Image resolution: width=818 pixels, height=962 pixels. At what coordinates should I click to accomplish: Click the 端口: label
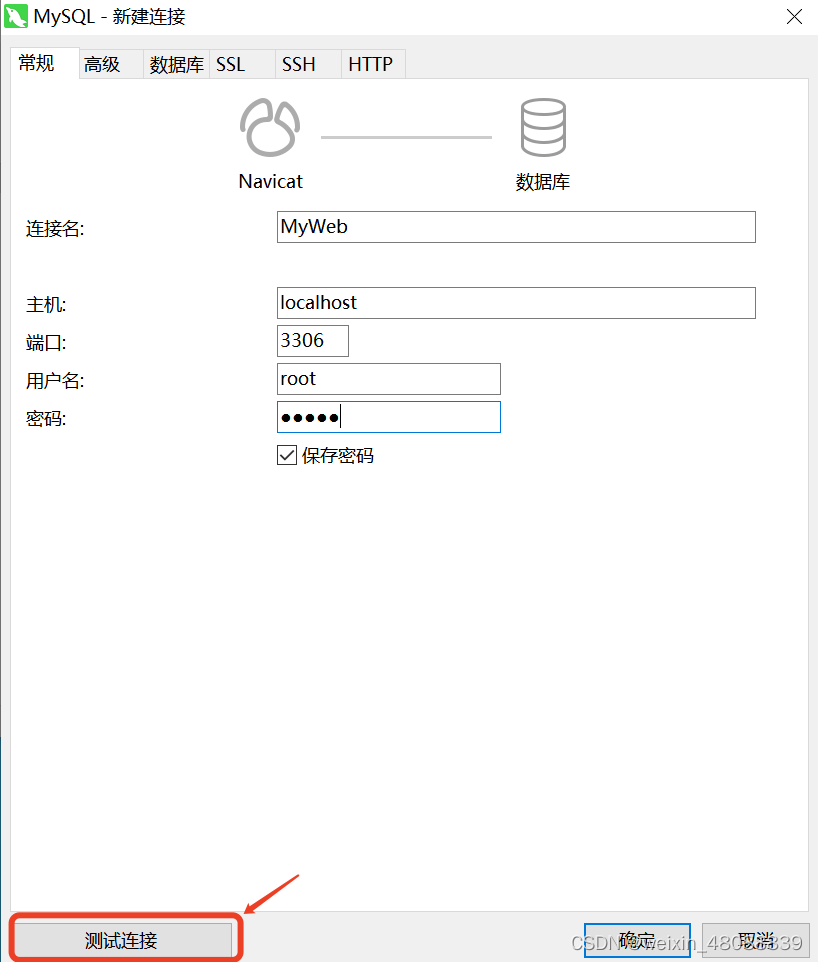coord(46,343)
